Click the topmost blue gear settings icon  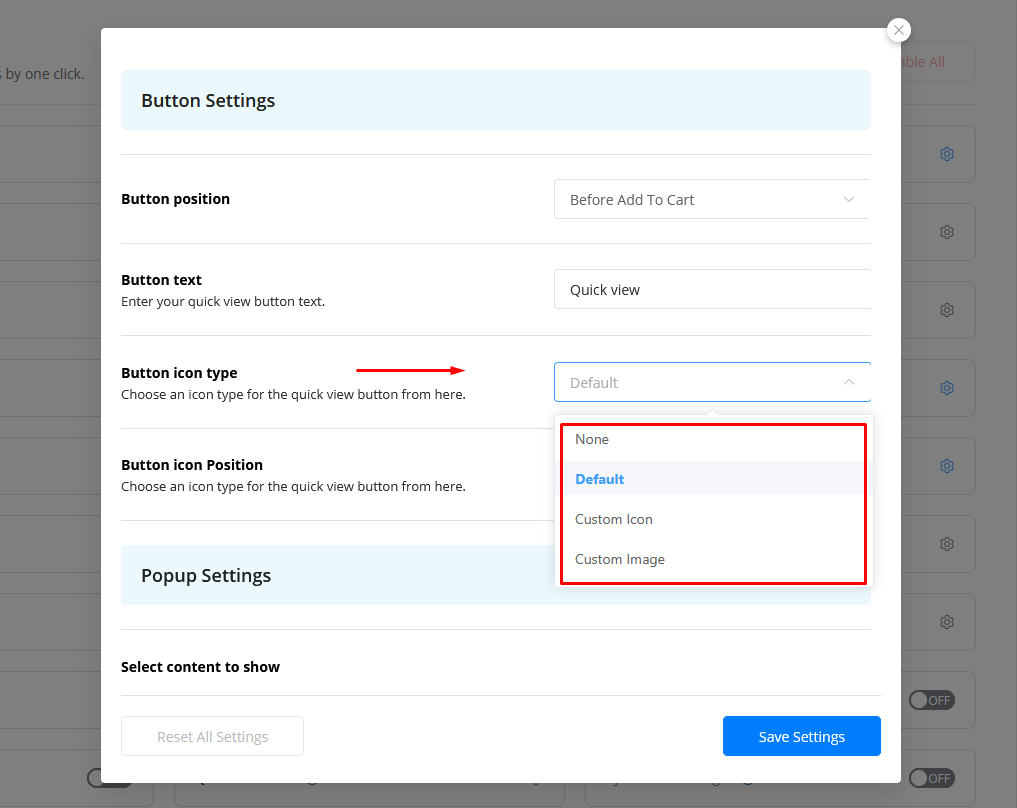946,154
